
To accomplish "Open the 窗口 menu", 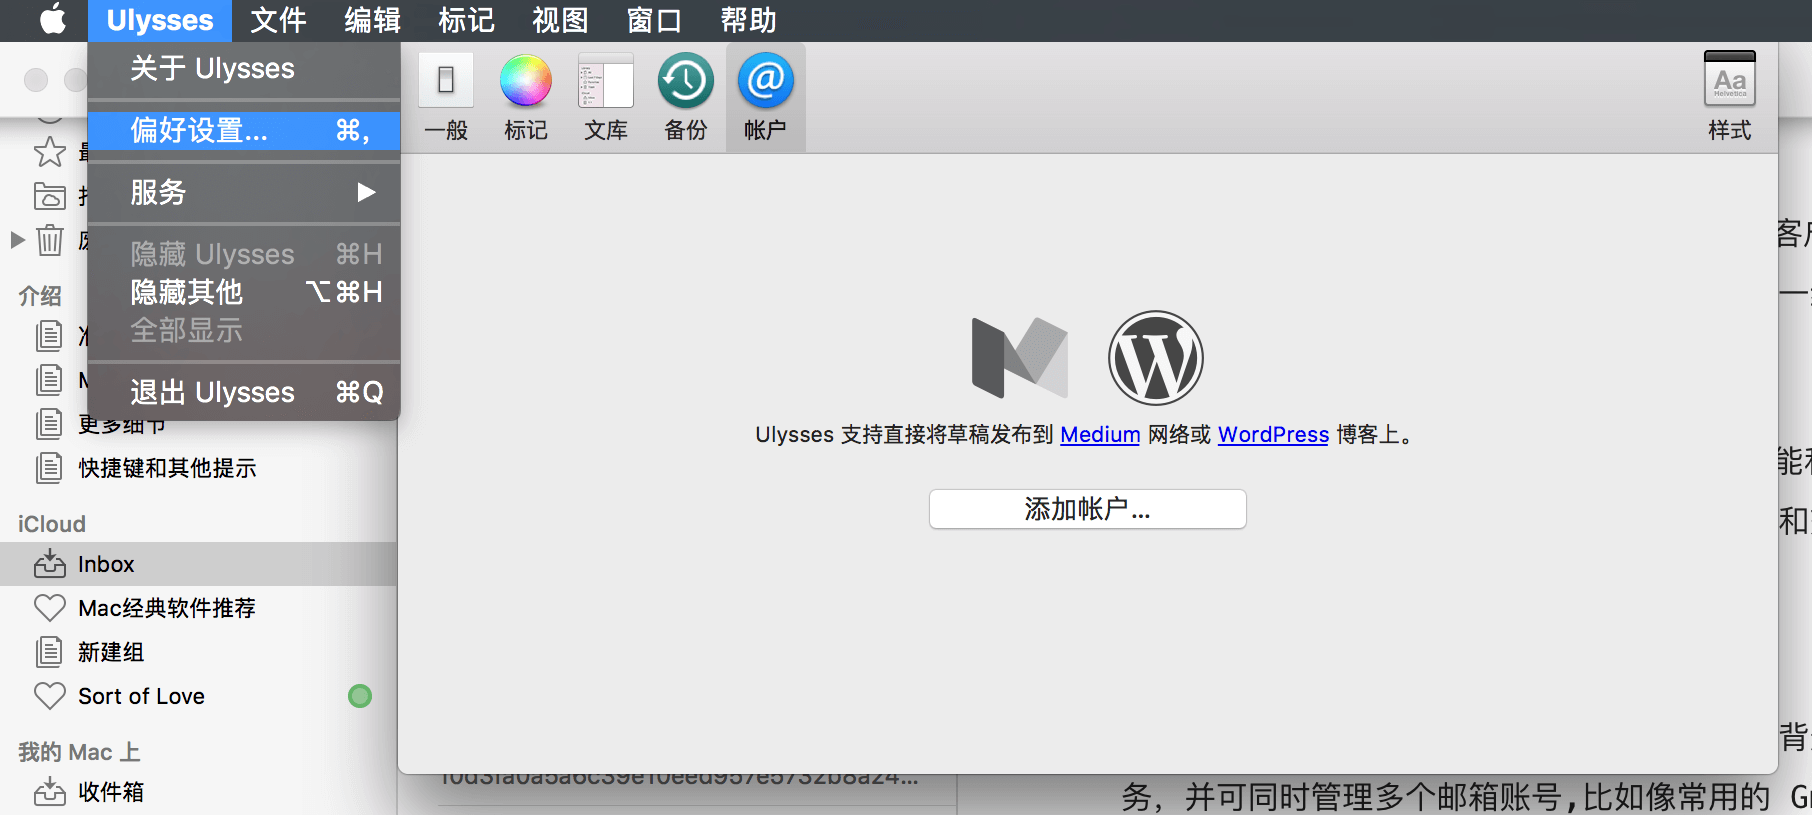I will click(654, 20).
